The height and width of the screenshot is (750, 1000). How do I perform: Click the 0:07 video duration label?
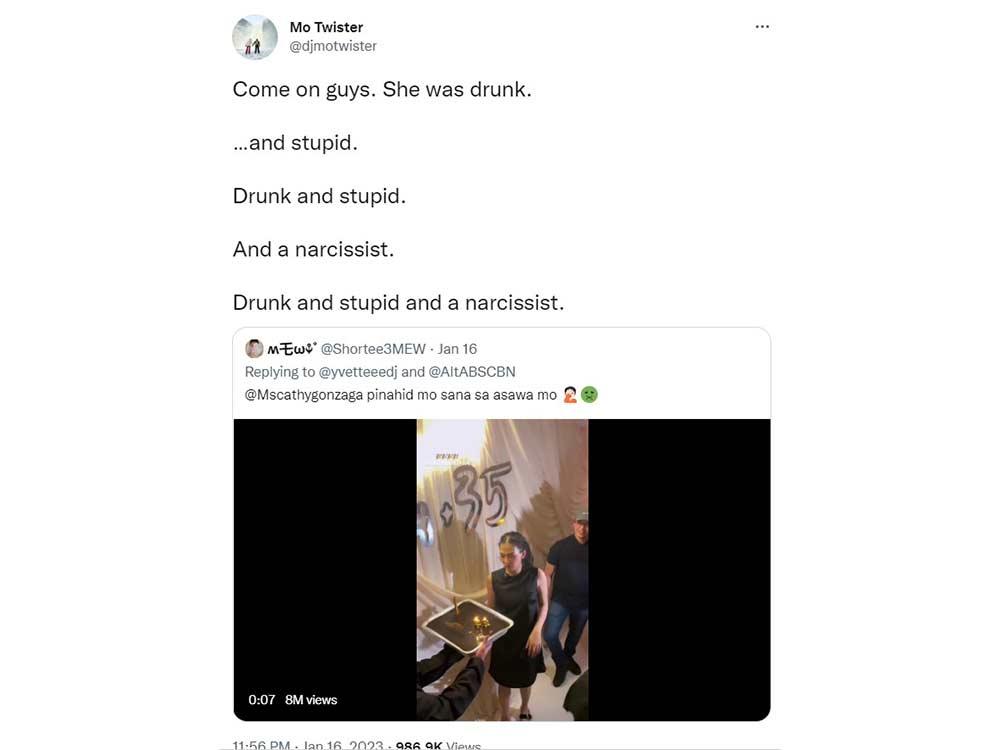pos(261,700)
